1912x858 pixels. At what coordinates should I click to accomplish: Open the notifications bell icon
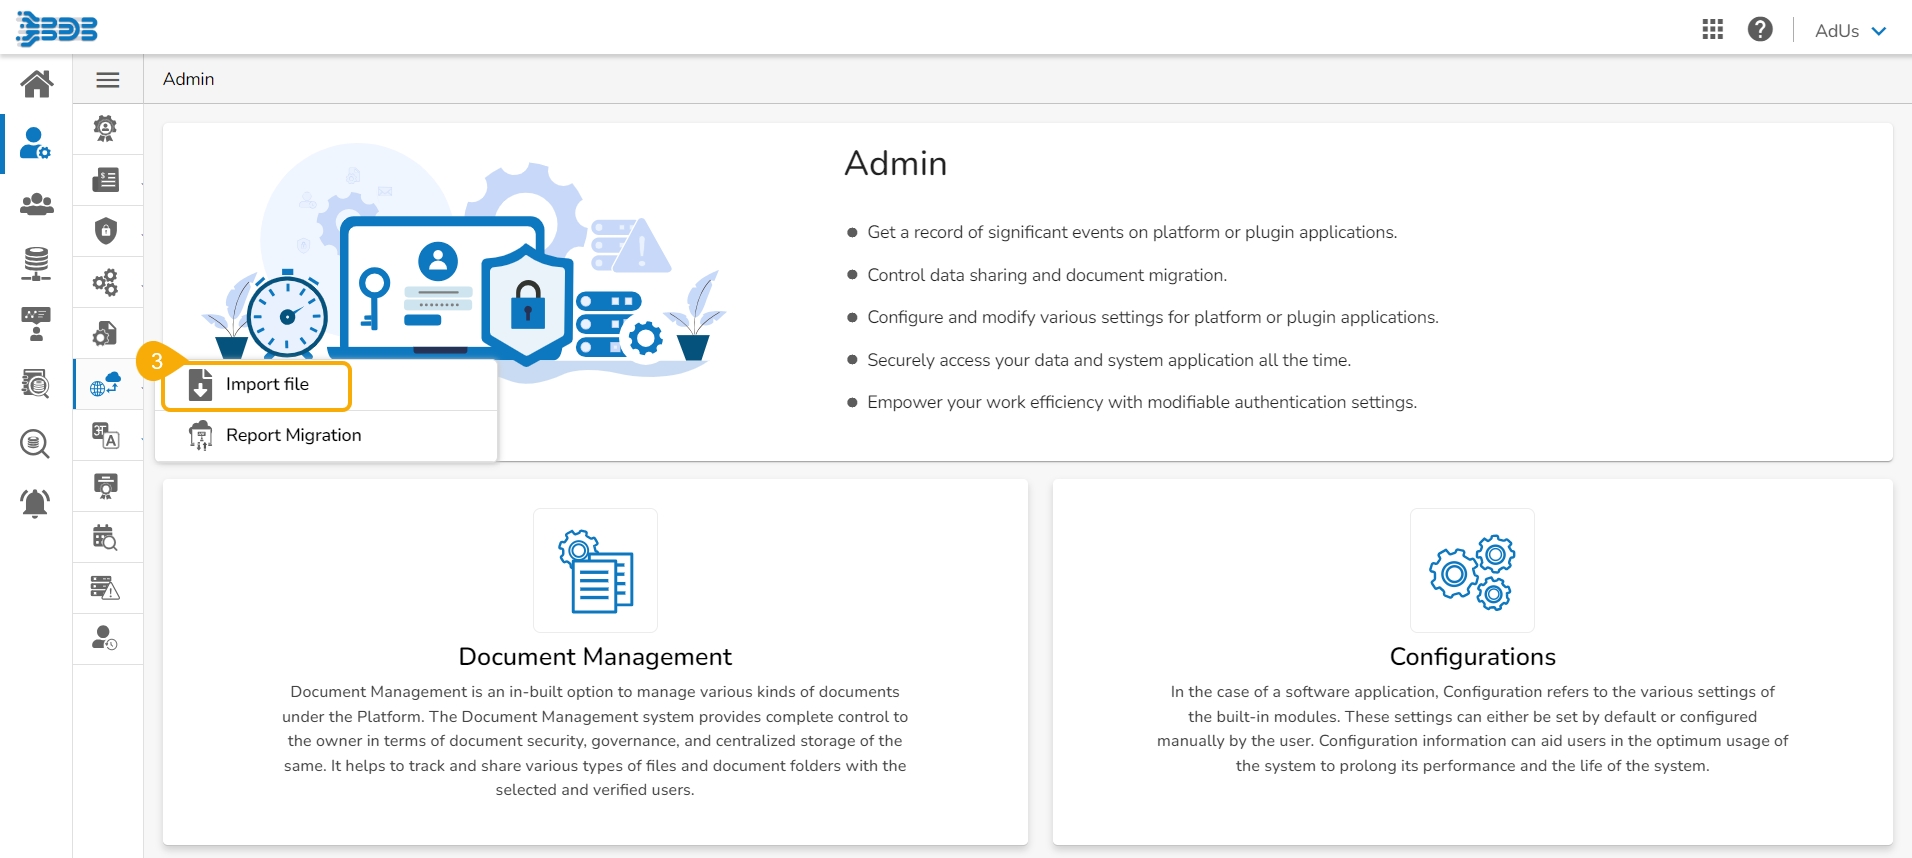(x=36, y=503)
